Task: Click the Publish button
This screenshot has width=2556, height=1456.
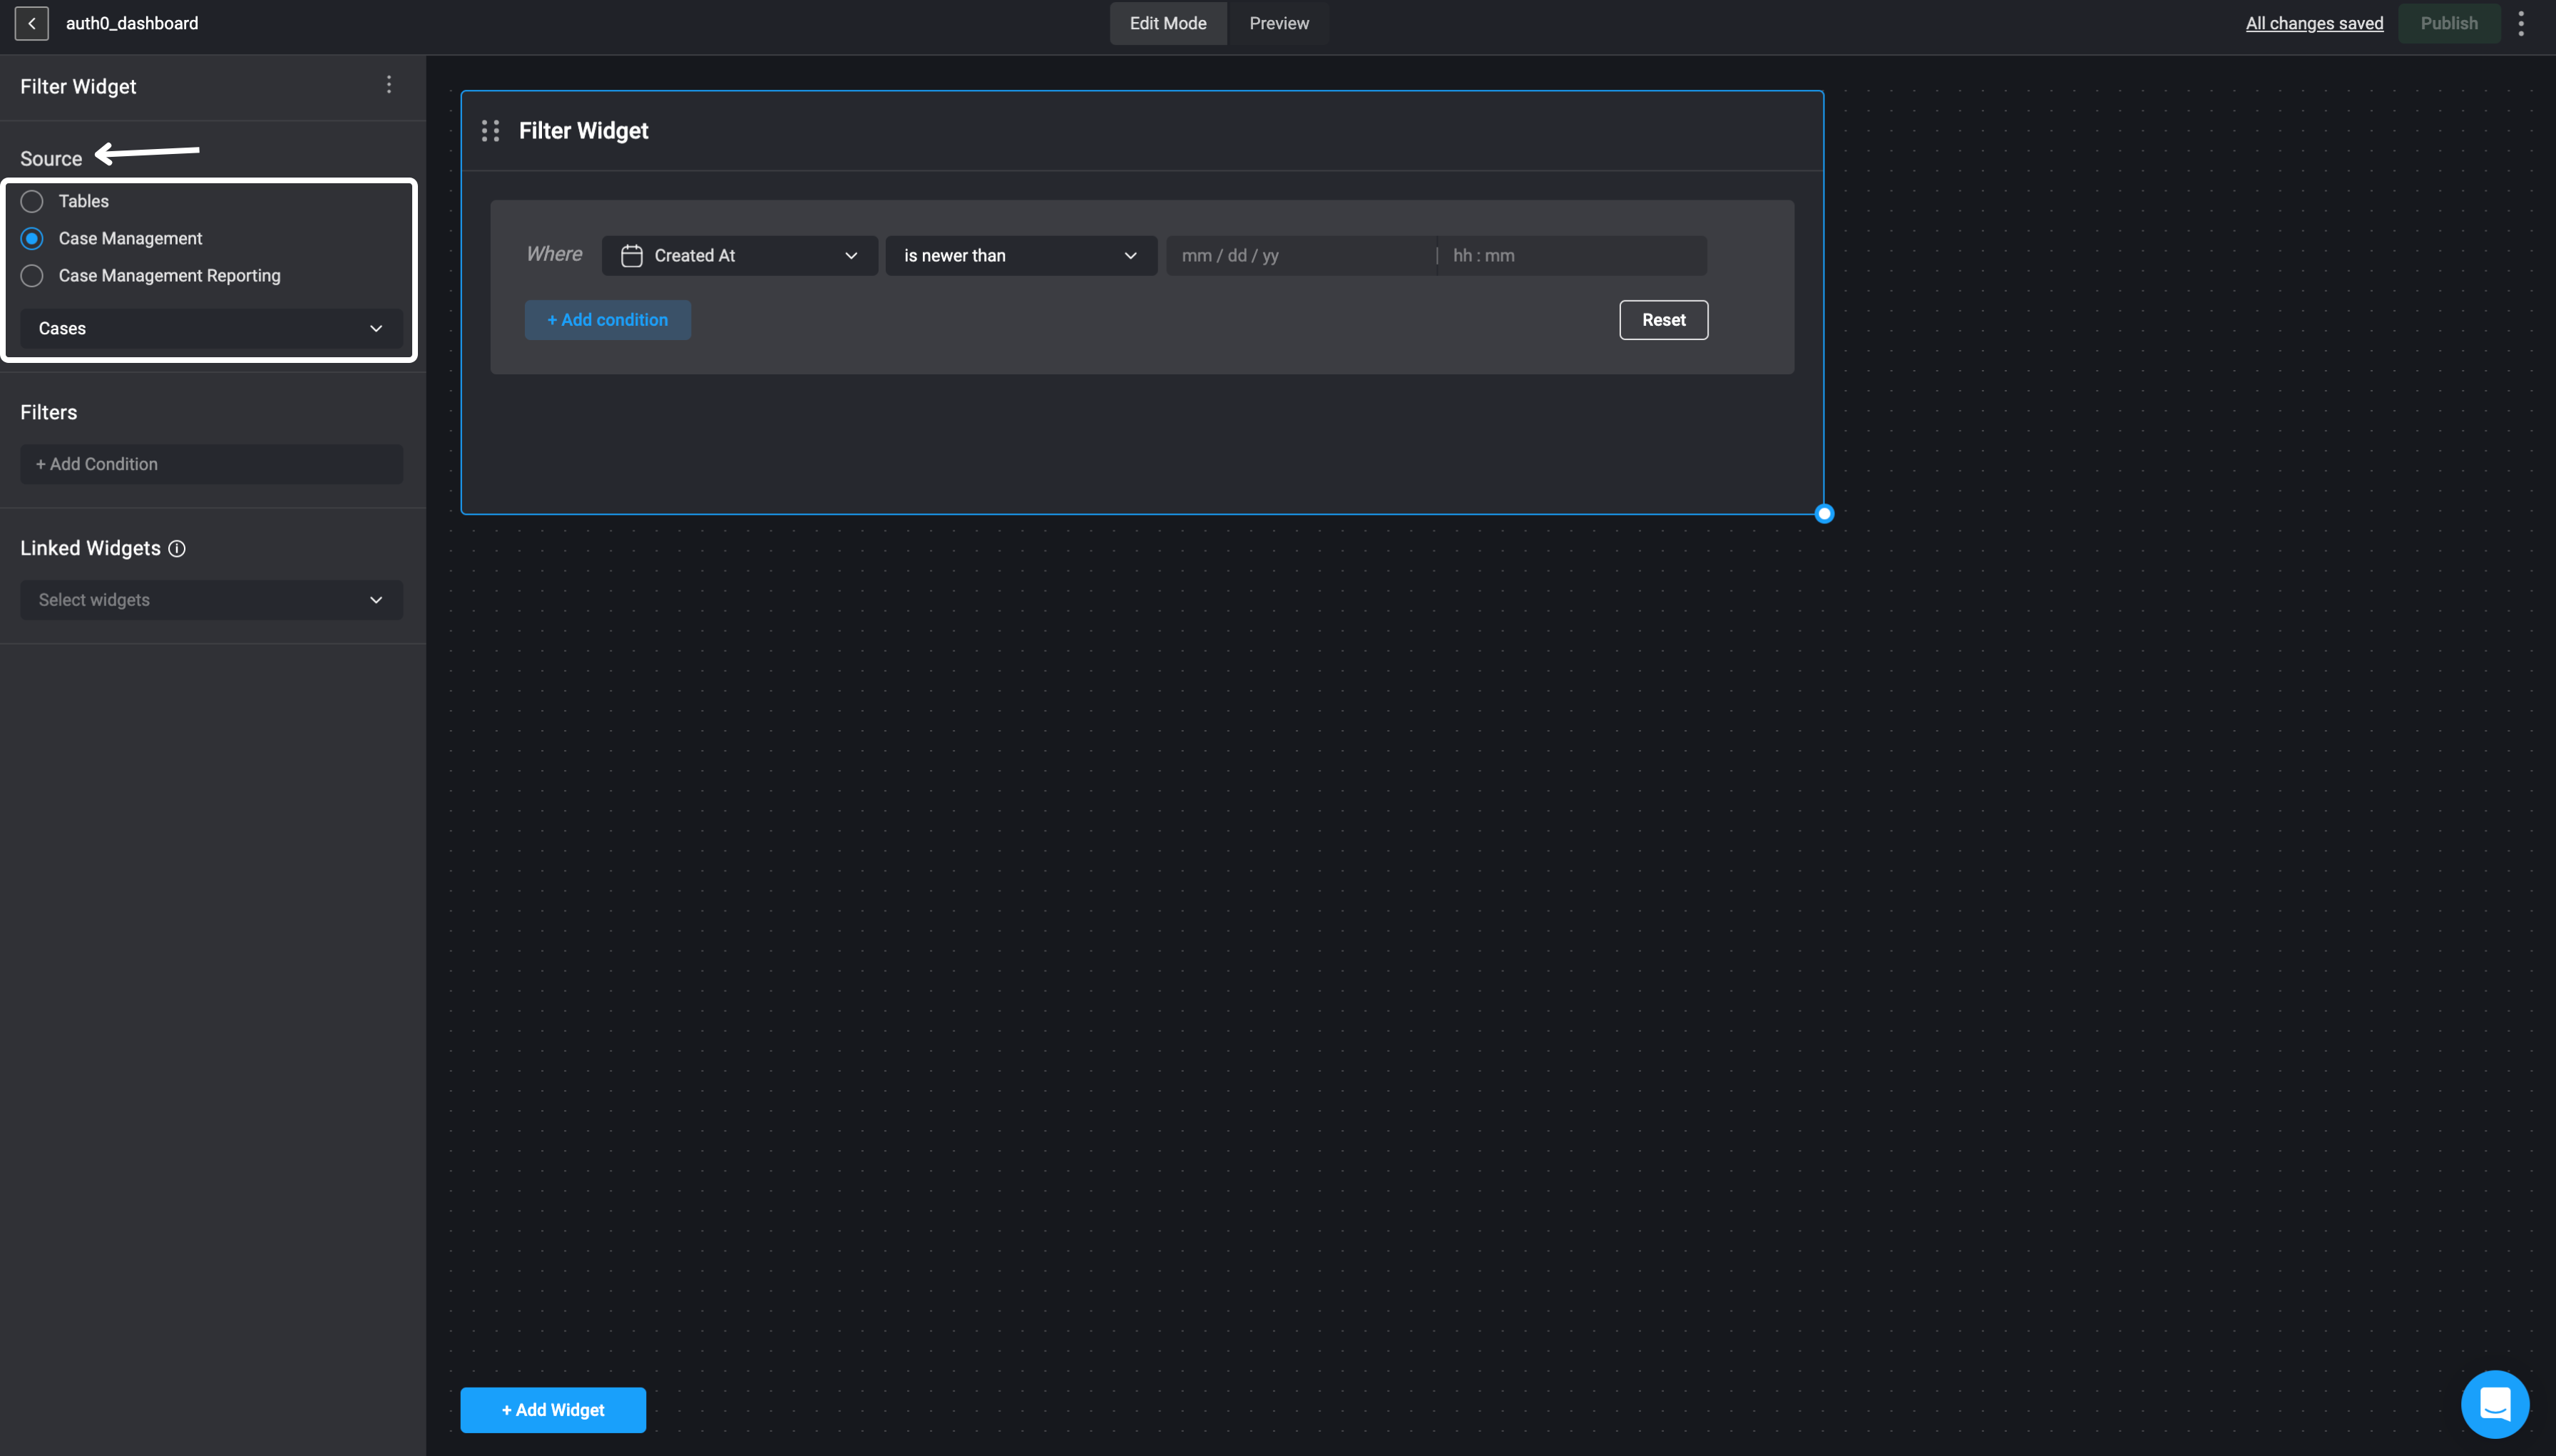Action: point(2449,23)
